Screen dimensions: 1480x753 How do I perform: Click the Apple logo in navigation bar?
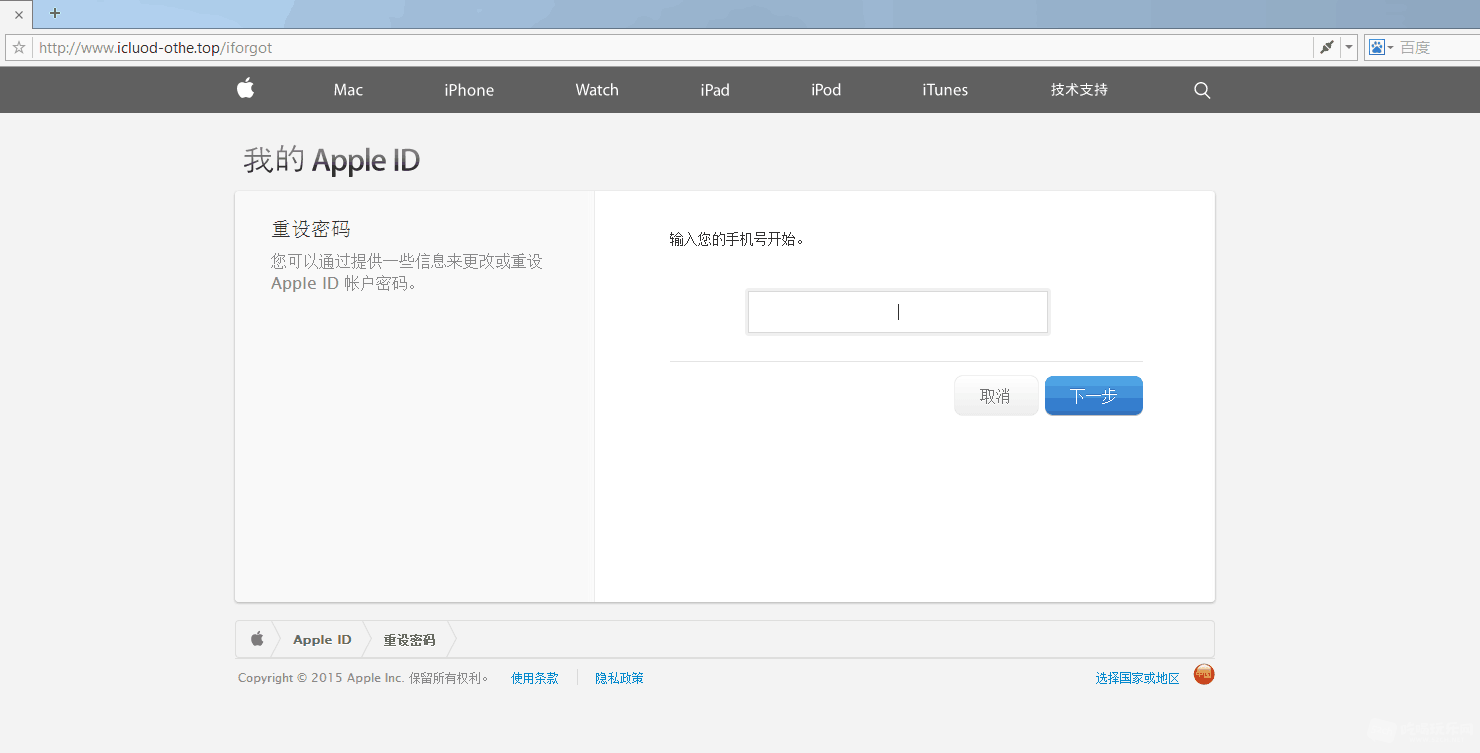coord(246,89)
